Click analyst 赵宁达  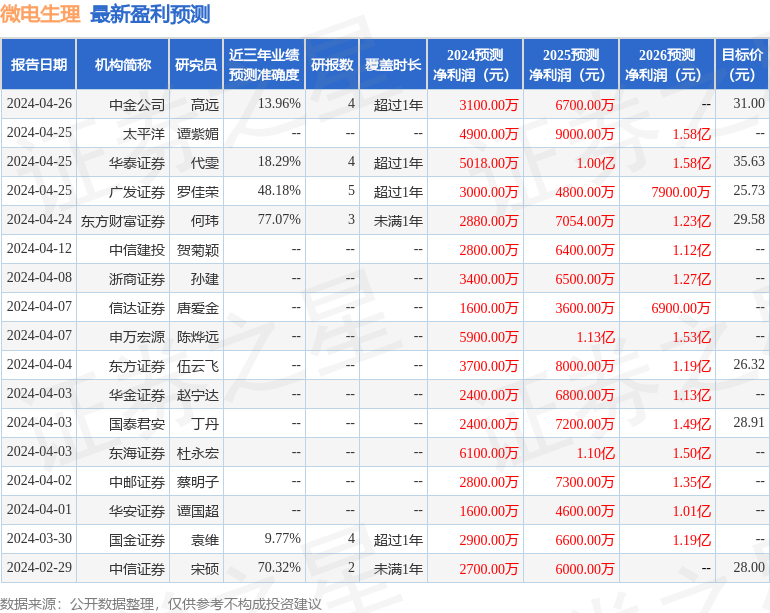pyautogui.click(x=197, y=394)
